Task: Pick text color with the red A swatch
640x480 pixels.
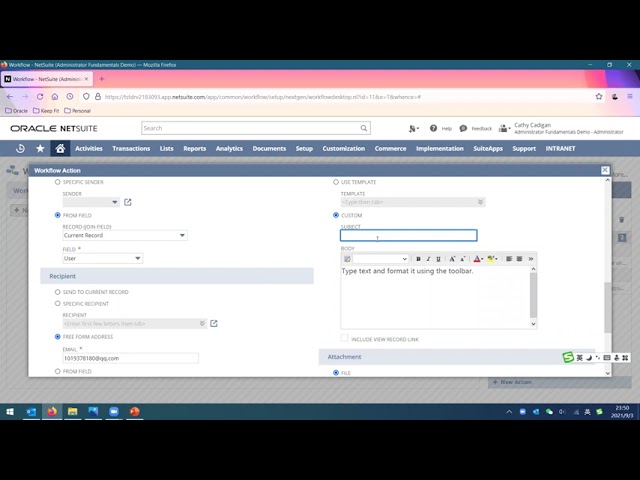Action: (x=476, y=259)
